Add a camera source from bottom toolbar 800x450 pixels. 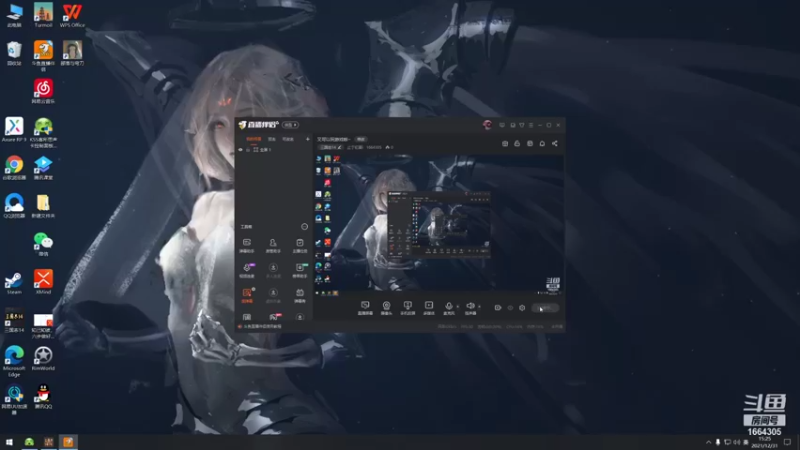[x=386, y=308]
